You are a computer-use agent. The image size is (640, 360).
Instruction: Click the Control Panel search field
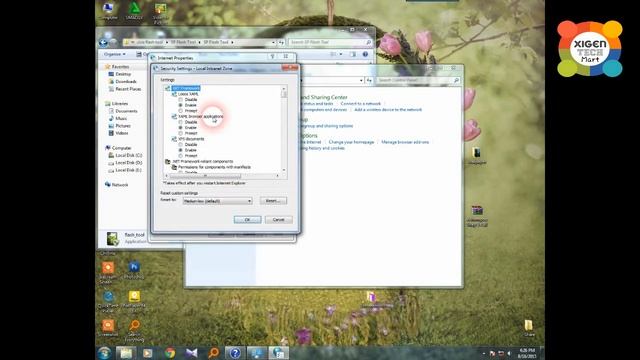418,80
